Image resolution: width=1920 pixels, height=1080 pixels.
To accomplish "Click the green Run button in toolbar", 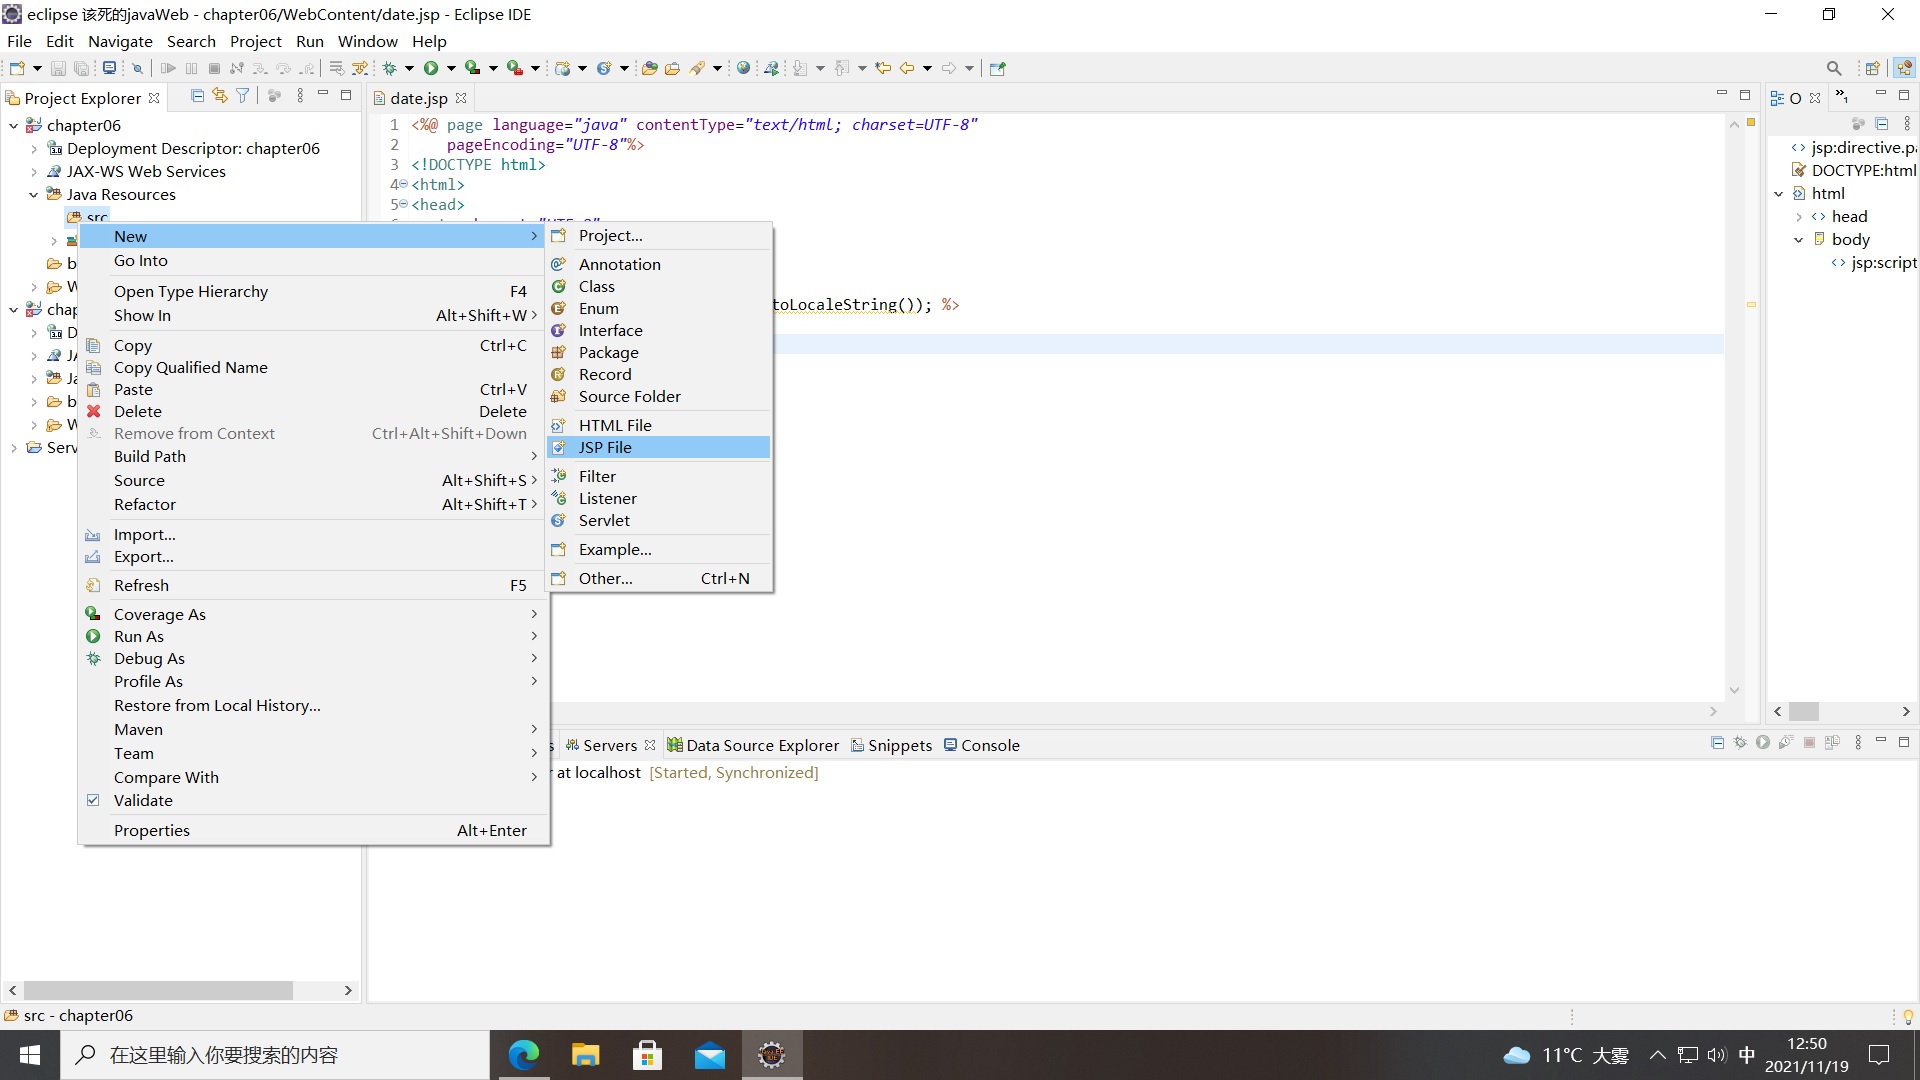I will click(x=431, y=68).
